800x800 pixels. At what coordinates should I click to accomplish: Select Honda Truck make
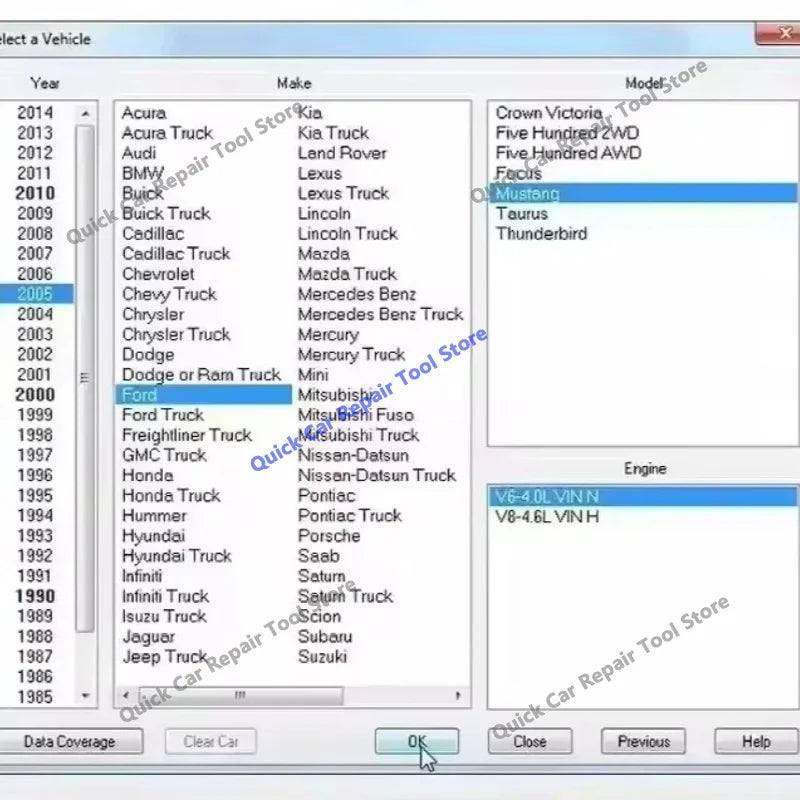(x=171, y=495)
